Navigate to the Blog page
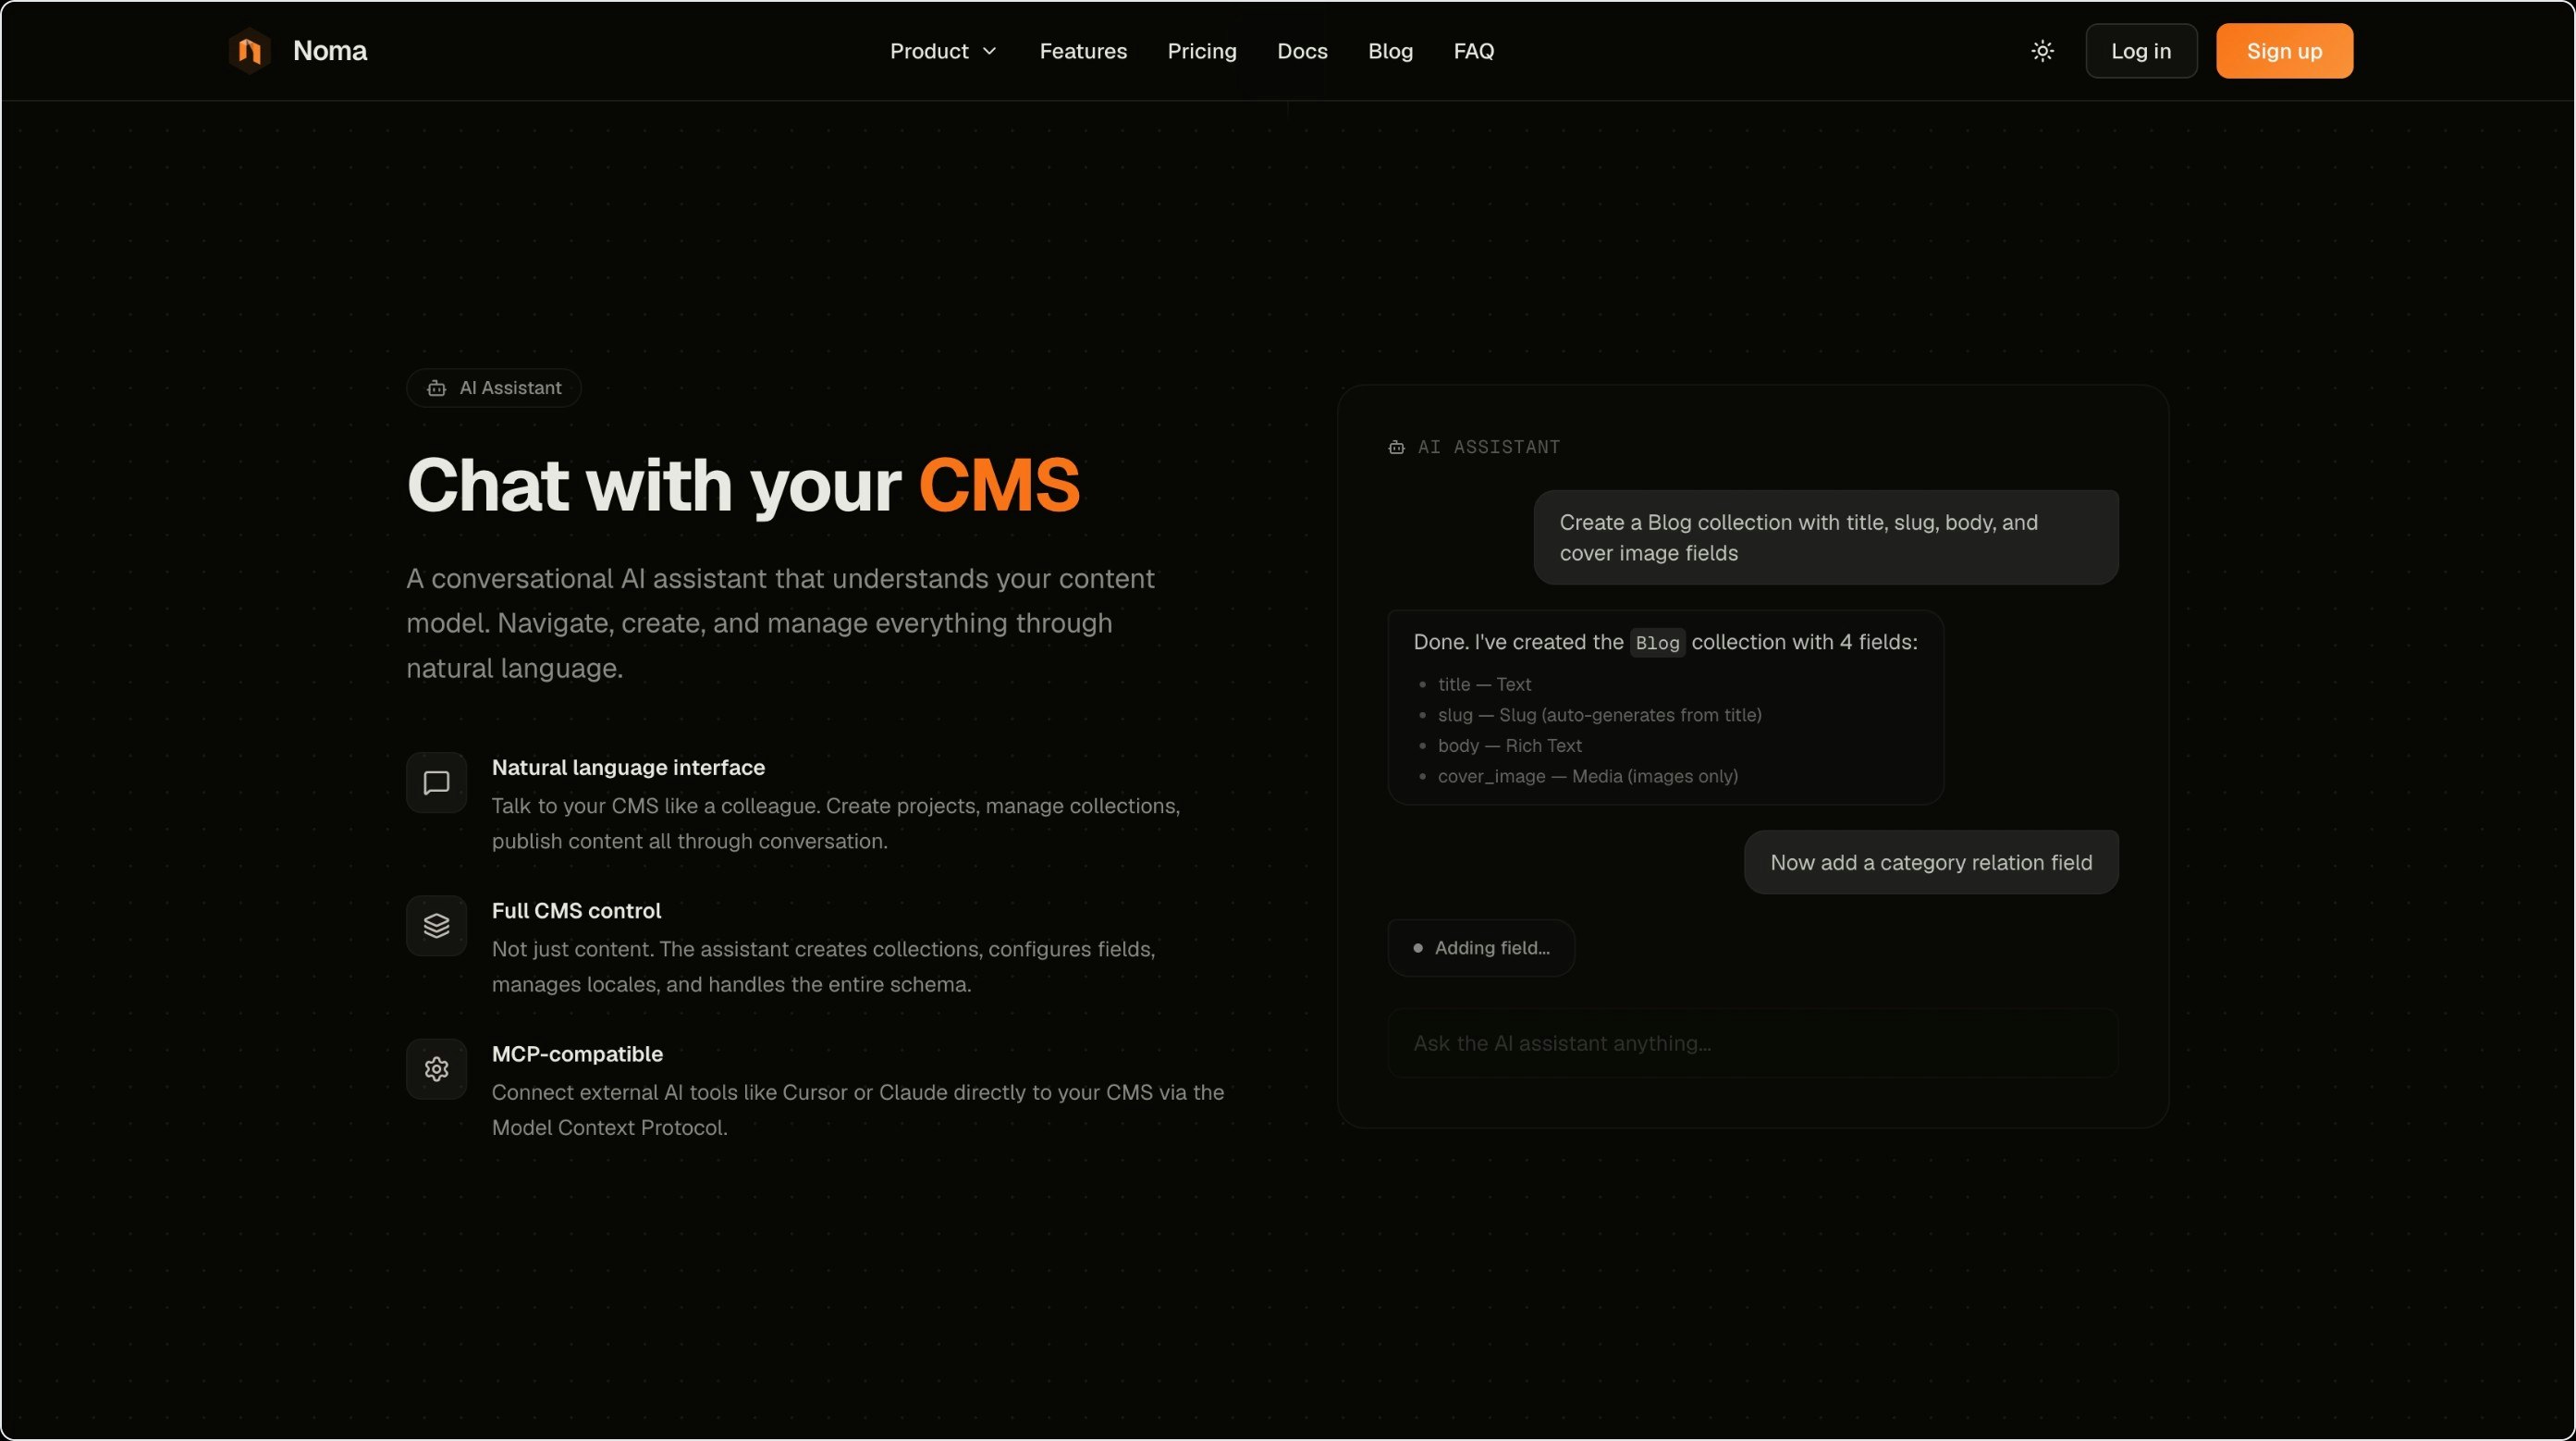Screen dimensions: 2576x1441 (1390, 51)
